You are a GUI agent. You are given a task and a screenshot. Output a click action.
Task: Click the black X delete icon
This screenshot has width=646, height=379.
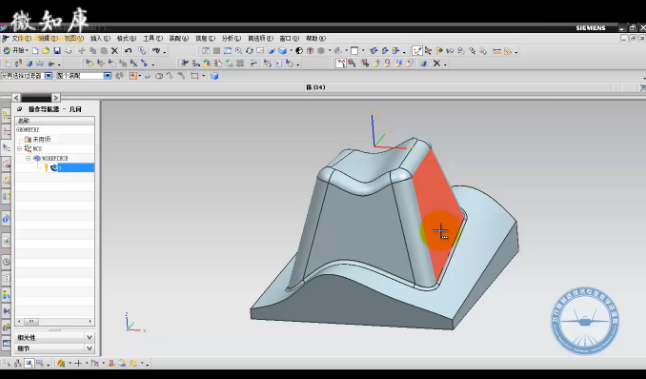(115, 51)
